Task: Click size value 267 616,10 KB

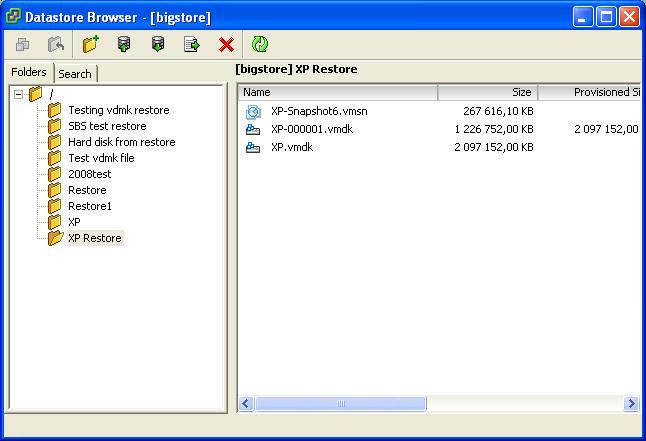Action: pos(498,111)
